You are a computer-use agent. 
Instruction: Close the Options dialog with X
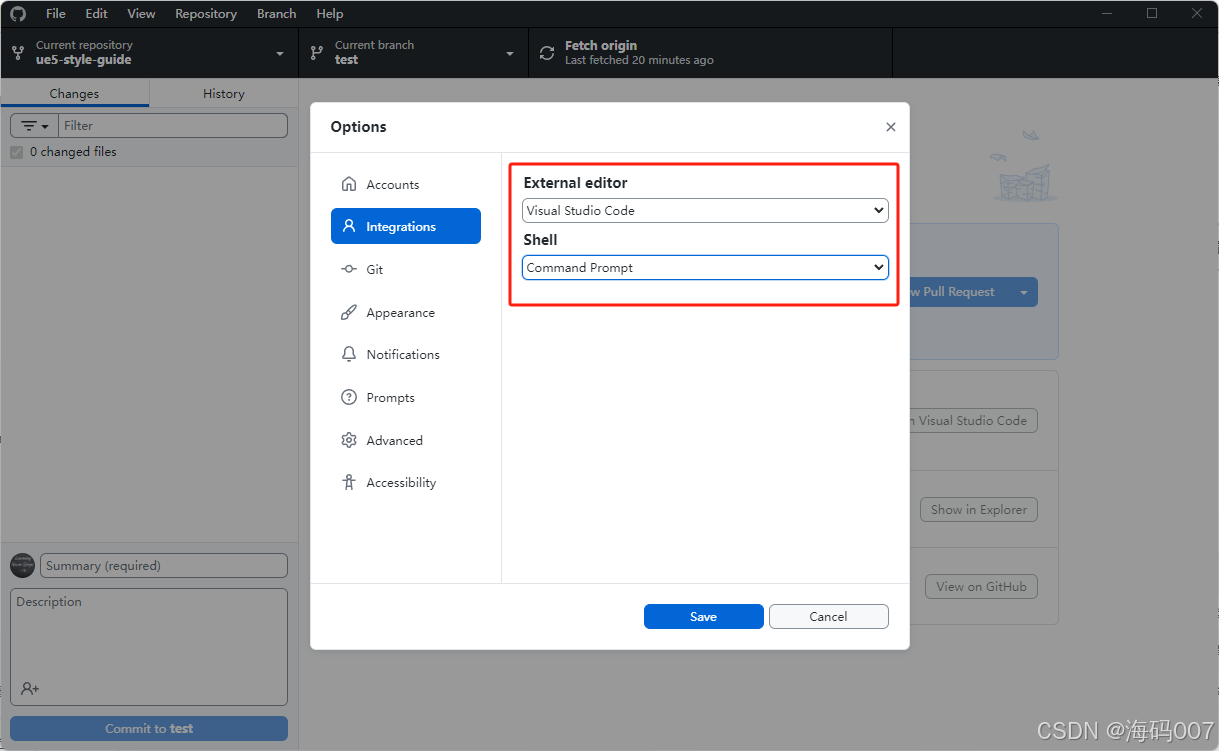click(x=891, y=127)
